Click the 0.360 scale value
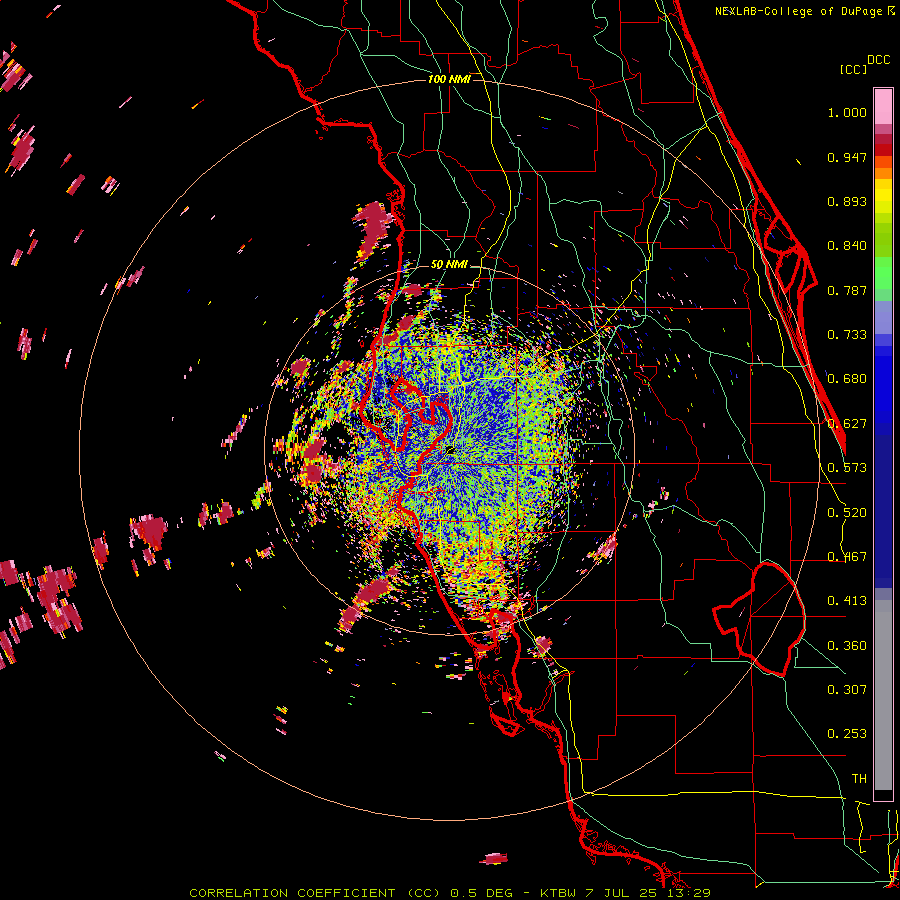Image resolution: width=900 pixels, height=900 pixels. click(x=847, y=646)
